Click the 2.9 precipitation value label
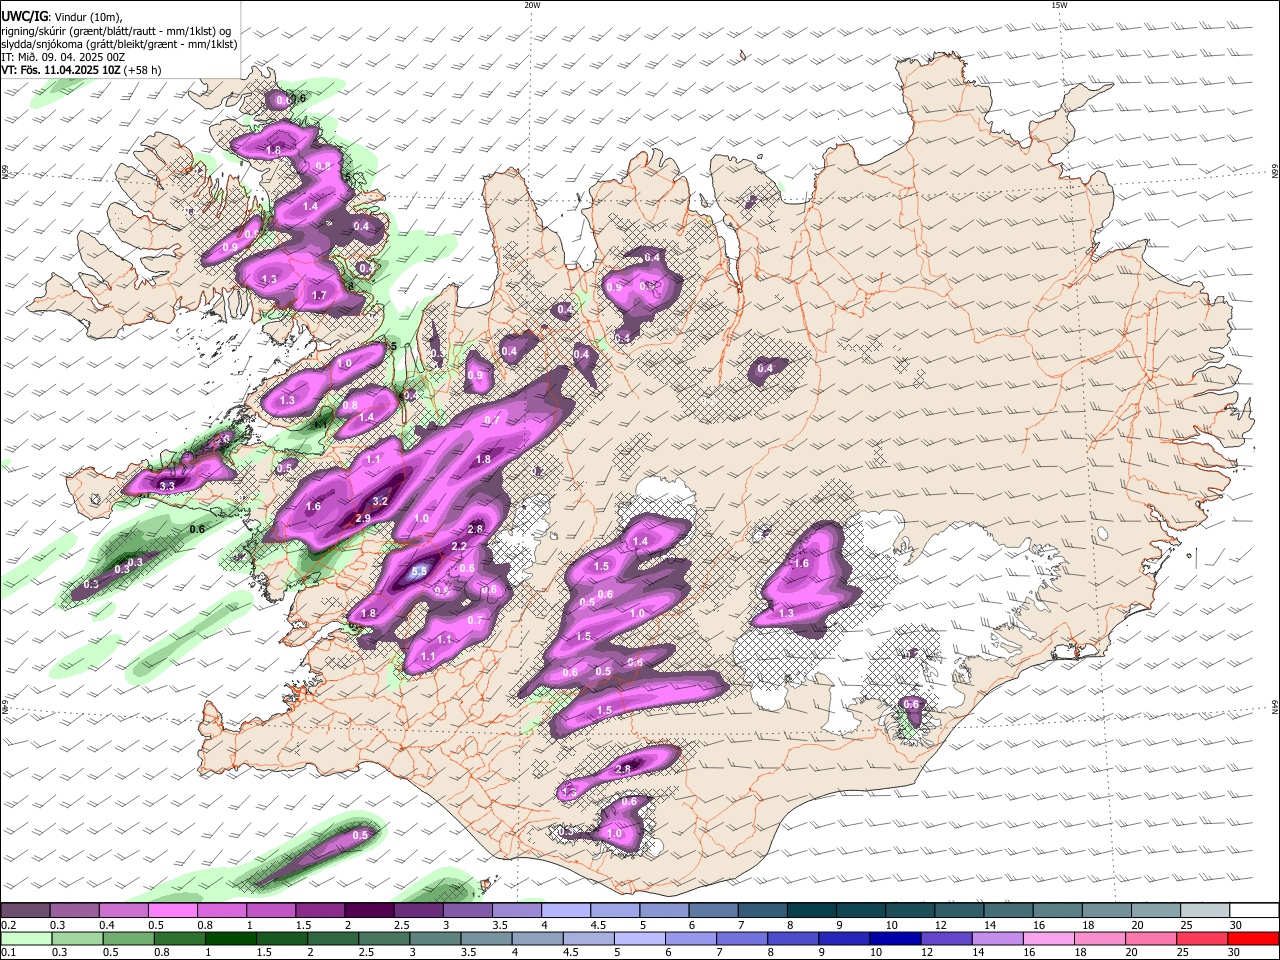Image resolution: width=1280 pixels, height=960 pixels. pos(362,518)
